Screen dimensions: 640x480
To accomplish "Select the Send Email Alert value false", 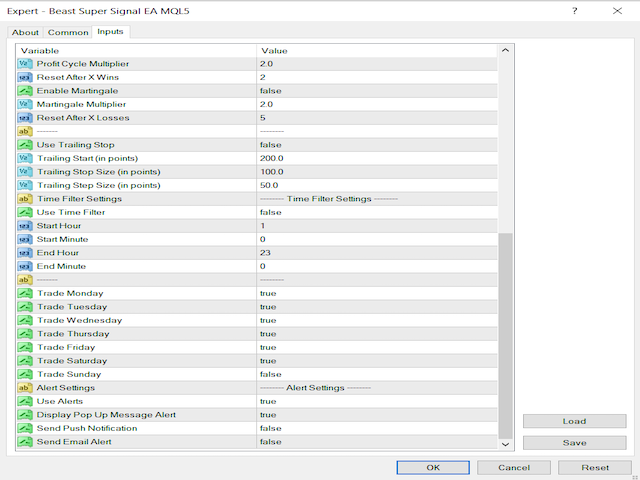I will 271,441.
